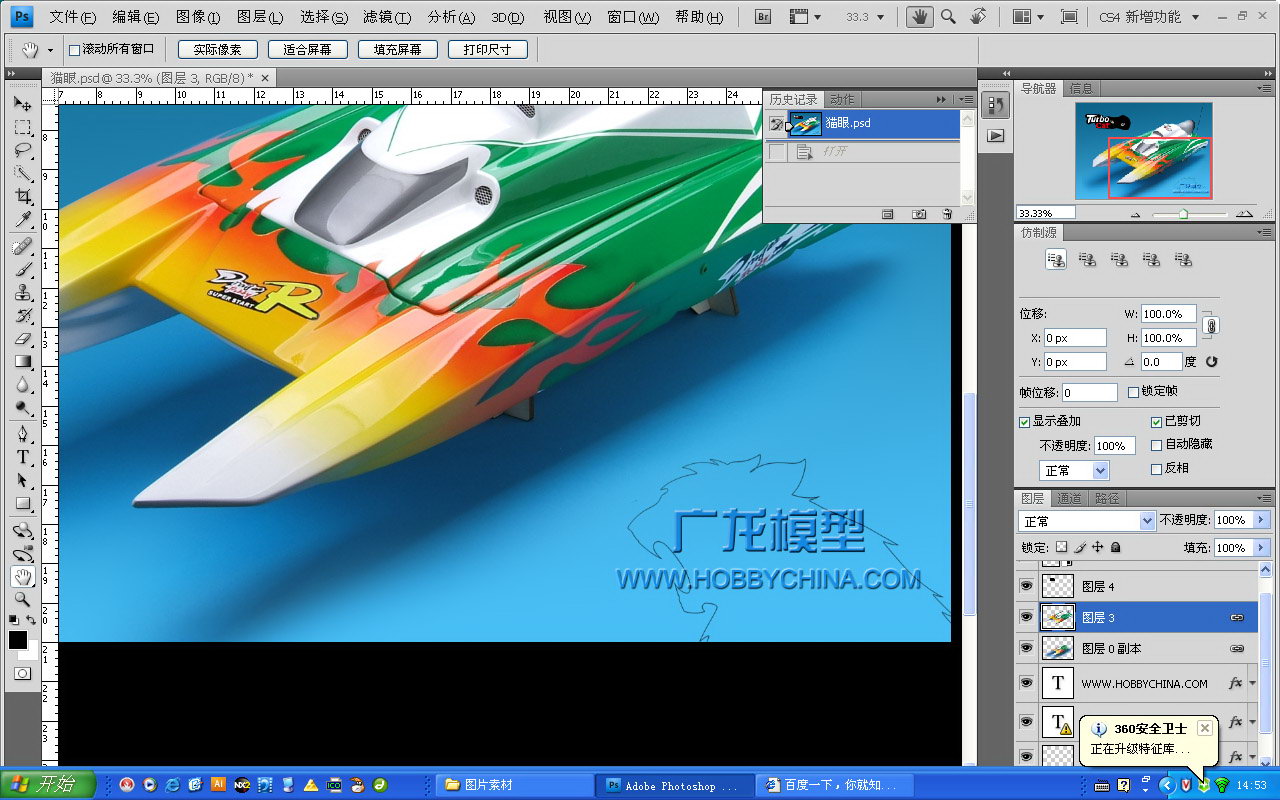Select the Eraser tool
Screen dimensions: 1280x800
[x=22, y=338]
